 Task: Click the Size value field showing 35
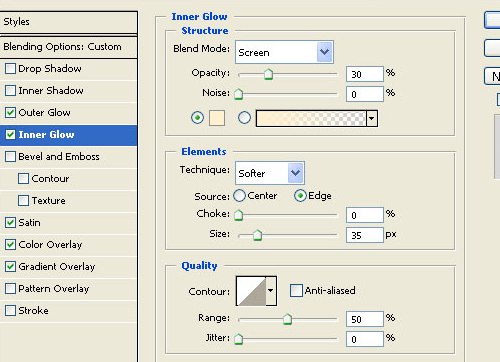coord(365,235)
